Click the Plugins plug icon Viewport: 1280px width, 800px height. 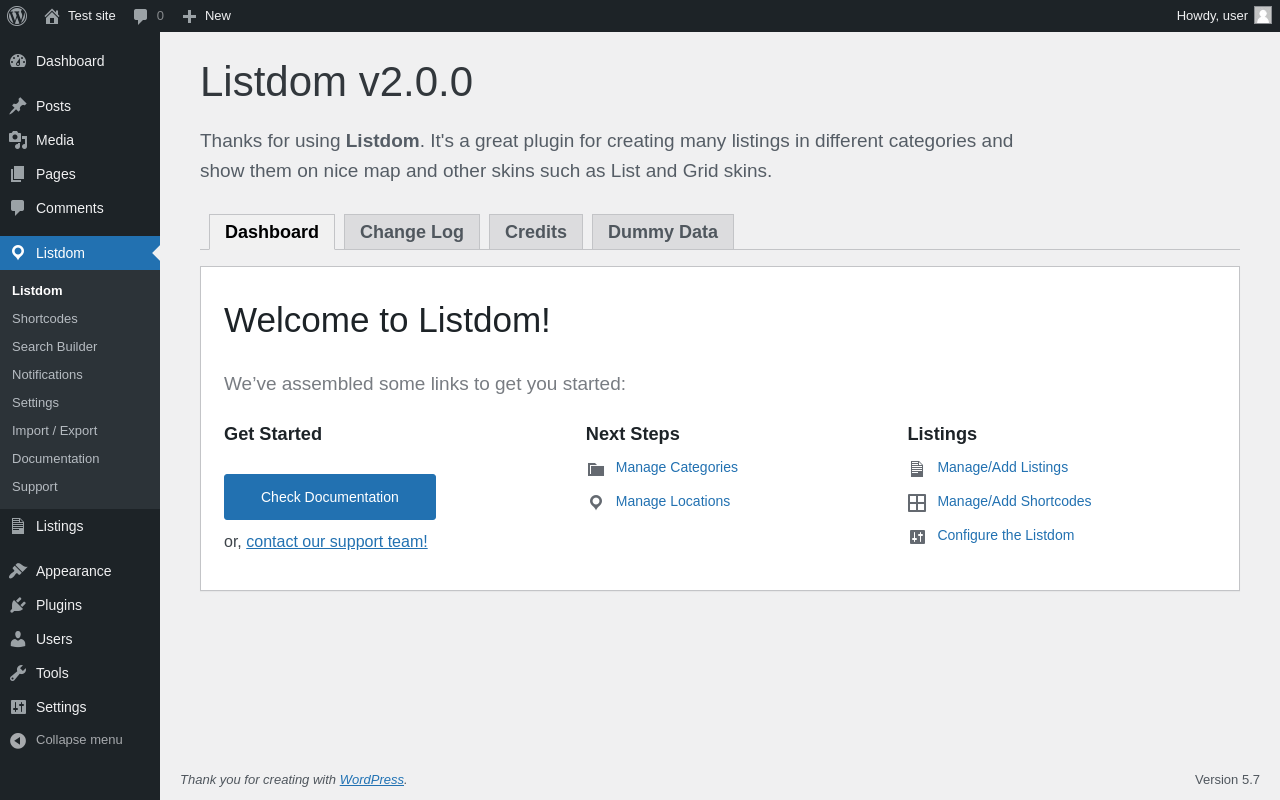(x=18, y=605)
